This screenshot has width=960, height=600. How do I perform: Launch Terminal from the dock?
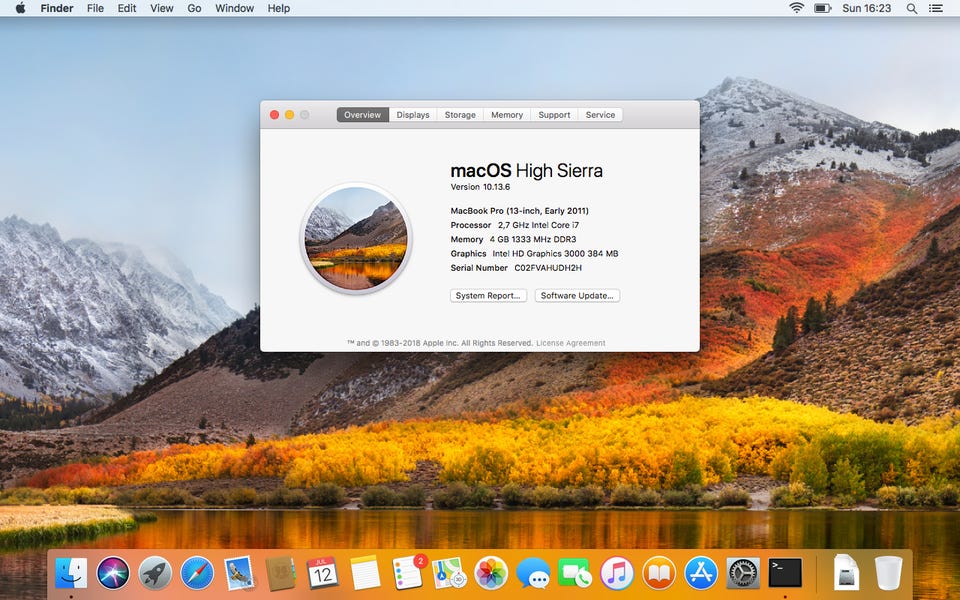tap(785, 573)
